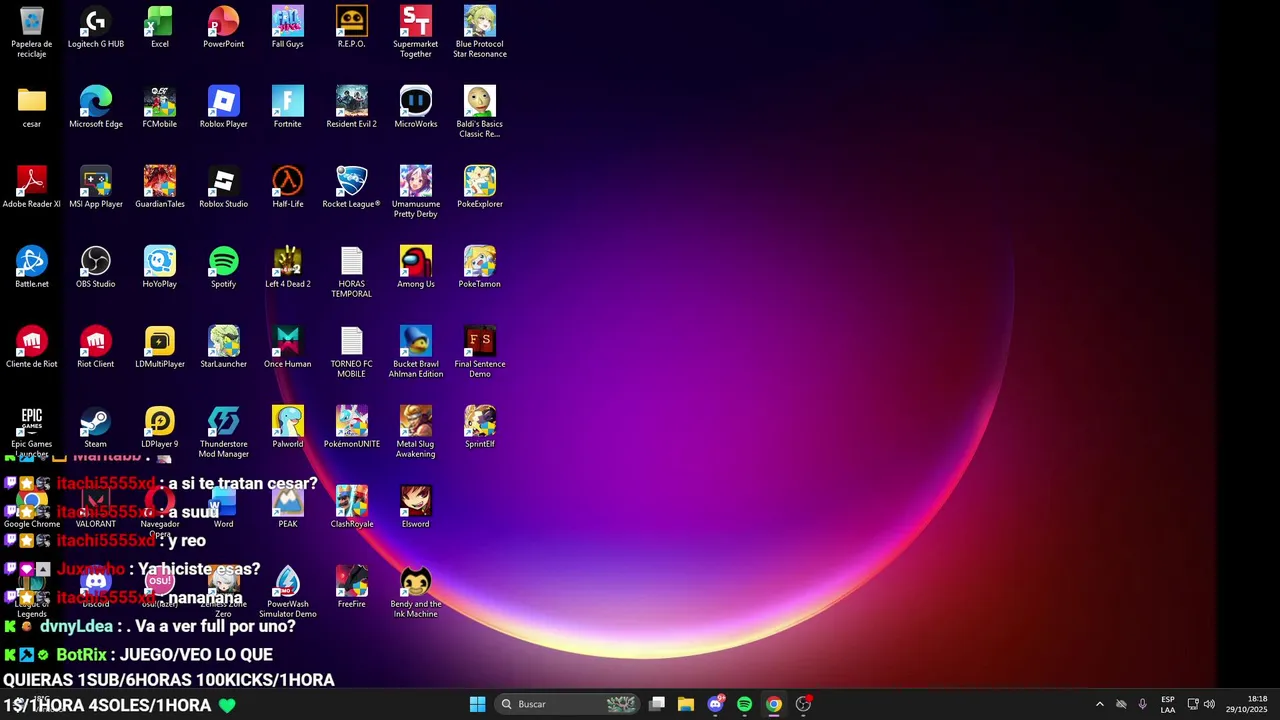Select the Half-Life icon
The height and width of the screenshot is (720, 1280).
pyautogui.click(x=288, y=187)
